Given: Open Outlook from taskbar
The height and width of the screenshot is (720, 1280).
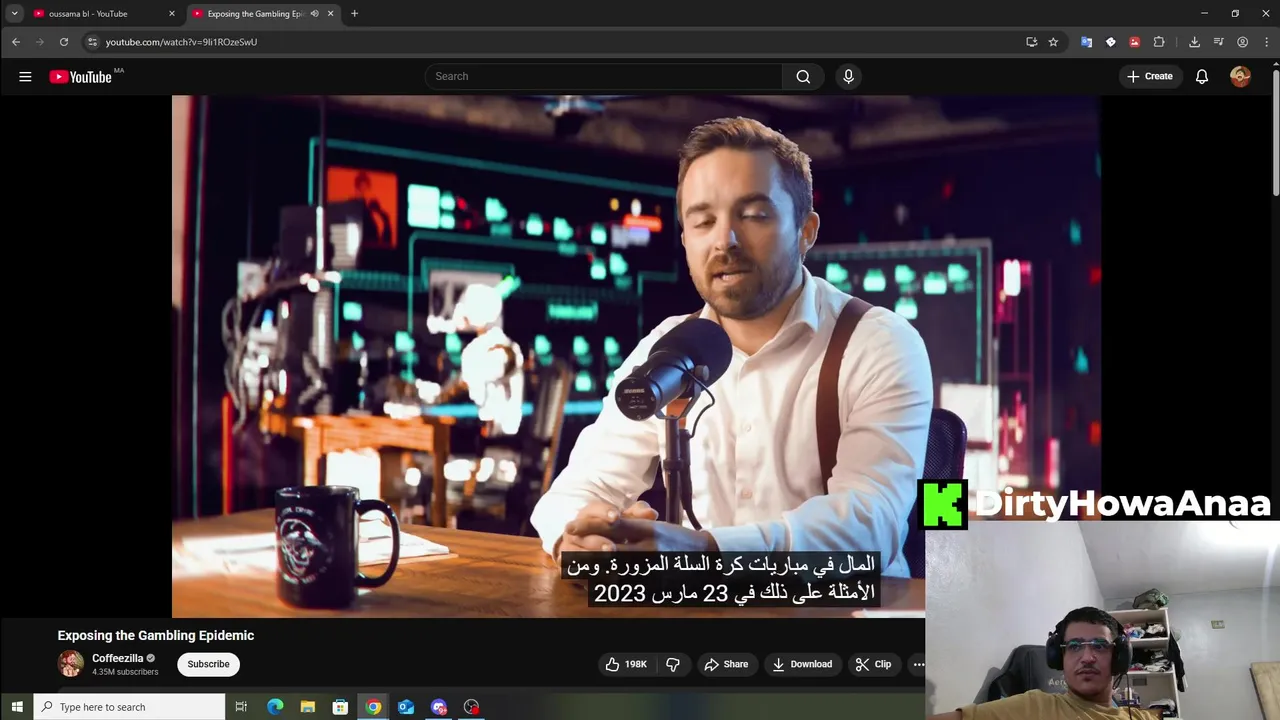Looking at the screenshot, I should coord(406,707).
